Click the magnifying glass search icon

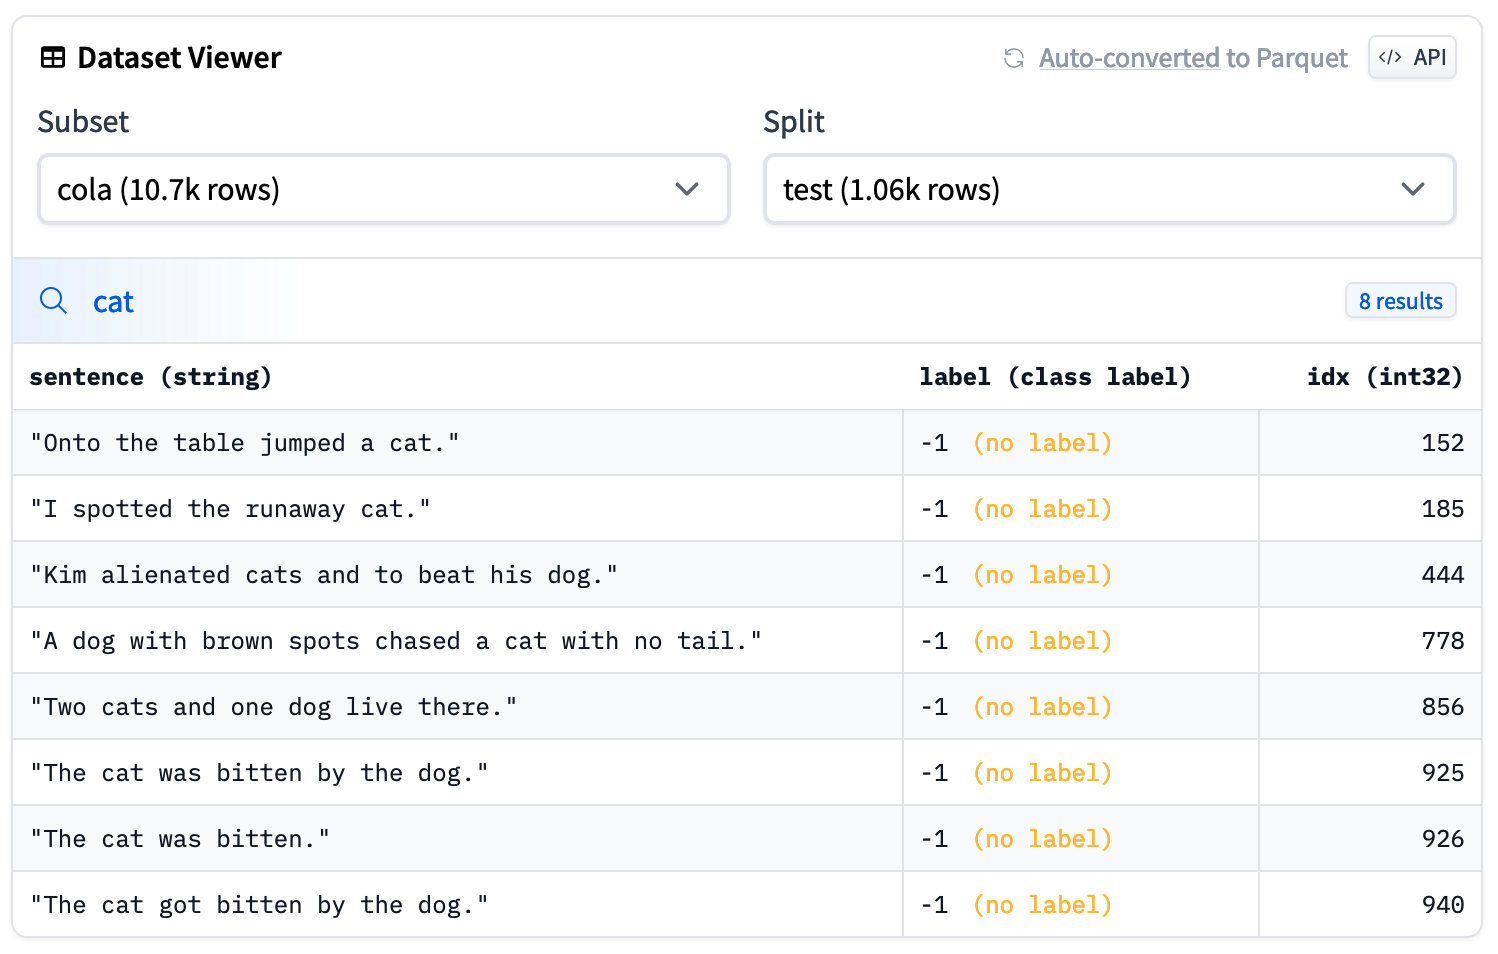pyautogui.click(x=53, y=300)
